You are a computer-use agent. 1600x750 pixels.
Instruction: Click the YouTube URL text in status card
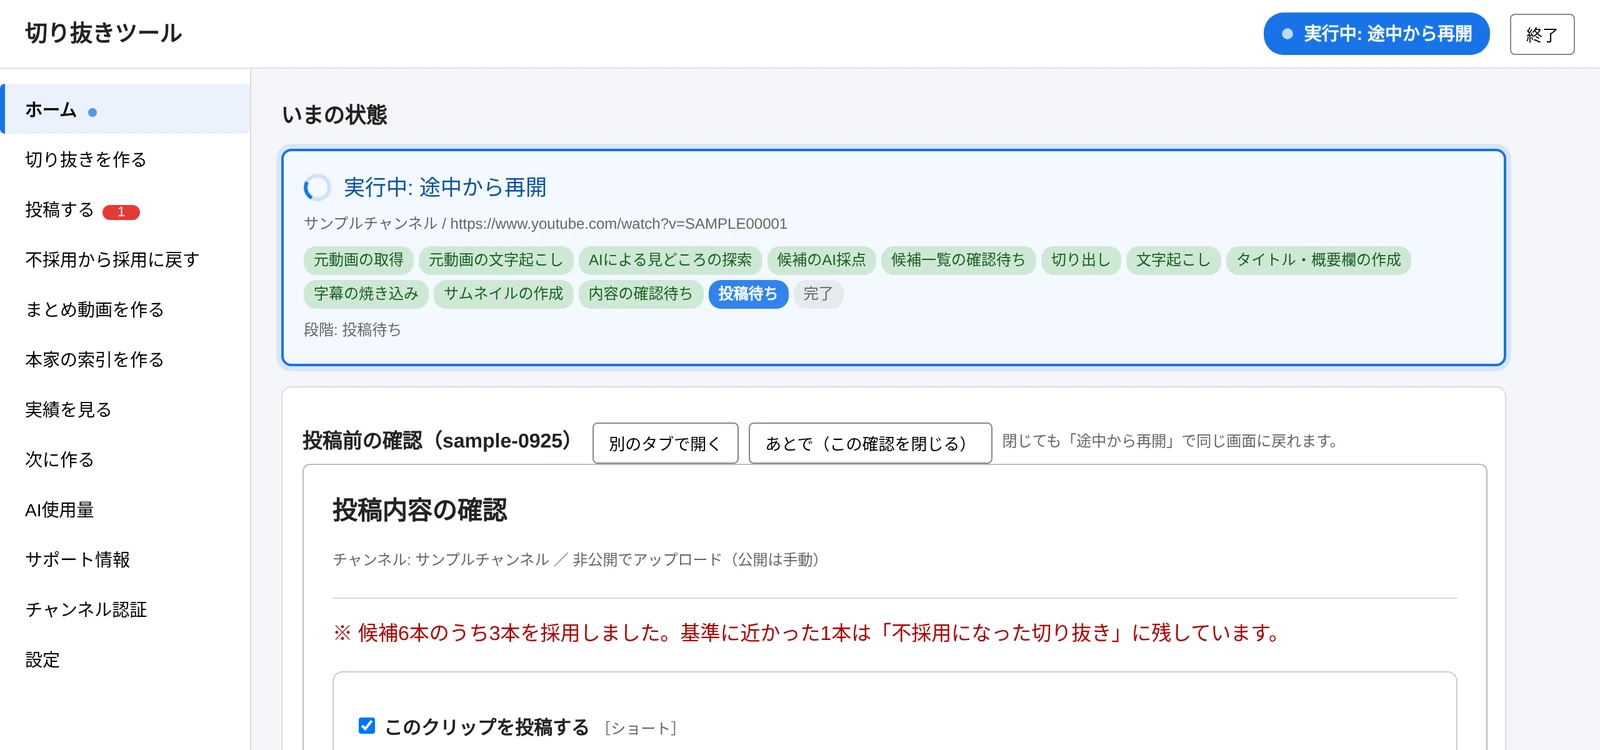coord(618,224)
